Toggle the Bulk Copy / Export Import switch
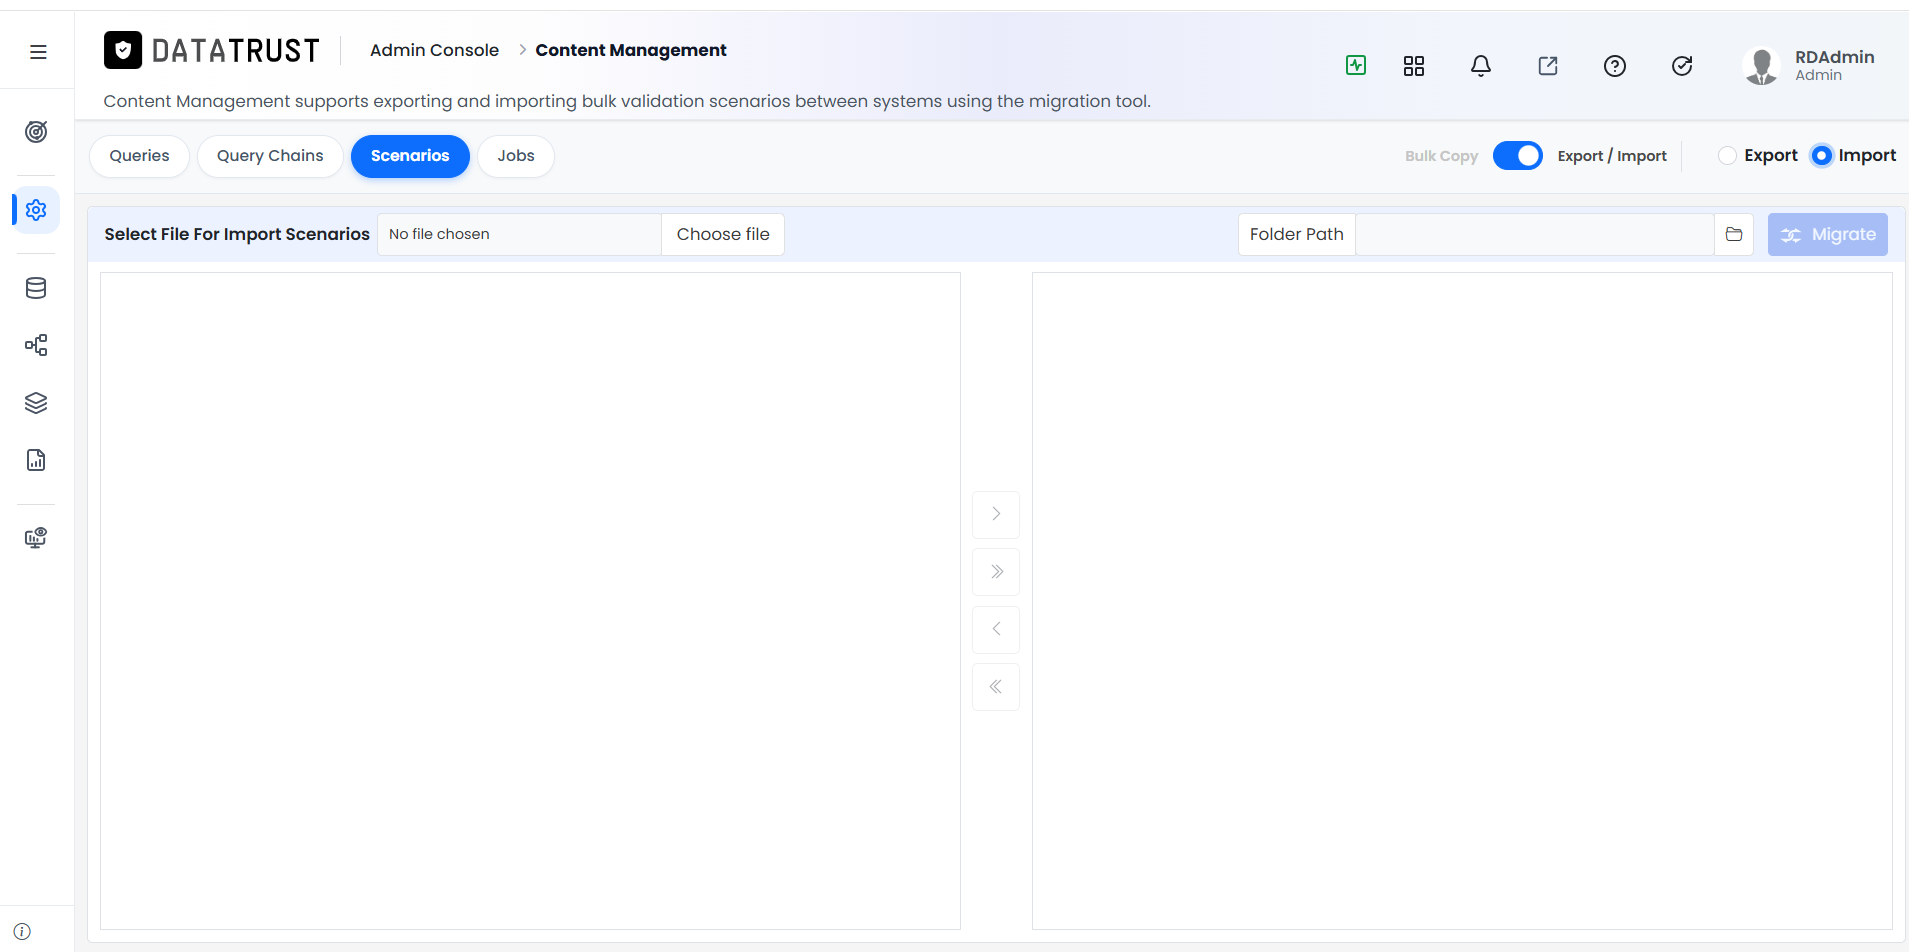The height and width of the screenshot is (952, 1909). click(1518, 156)
